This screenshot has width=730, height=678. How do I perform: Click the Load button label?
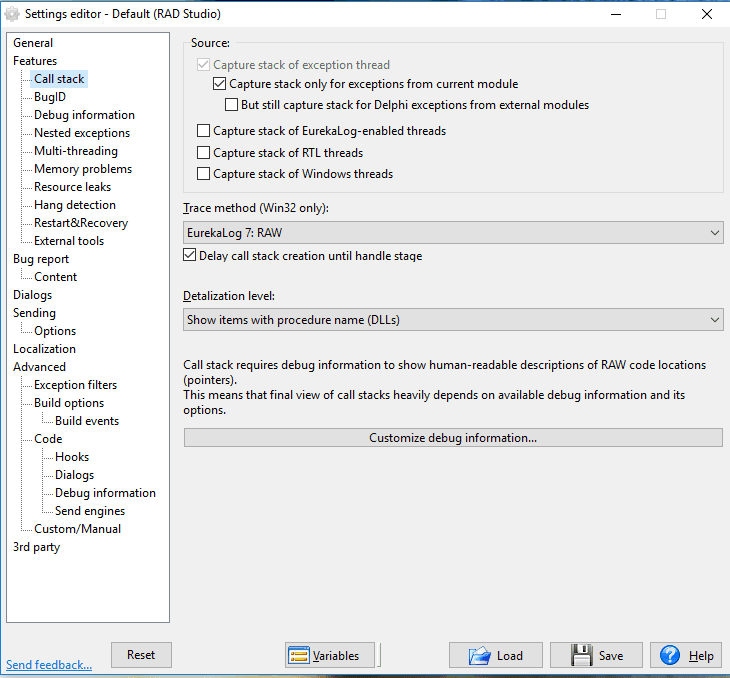[510, 656]
